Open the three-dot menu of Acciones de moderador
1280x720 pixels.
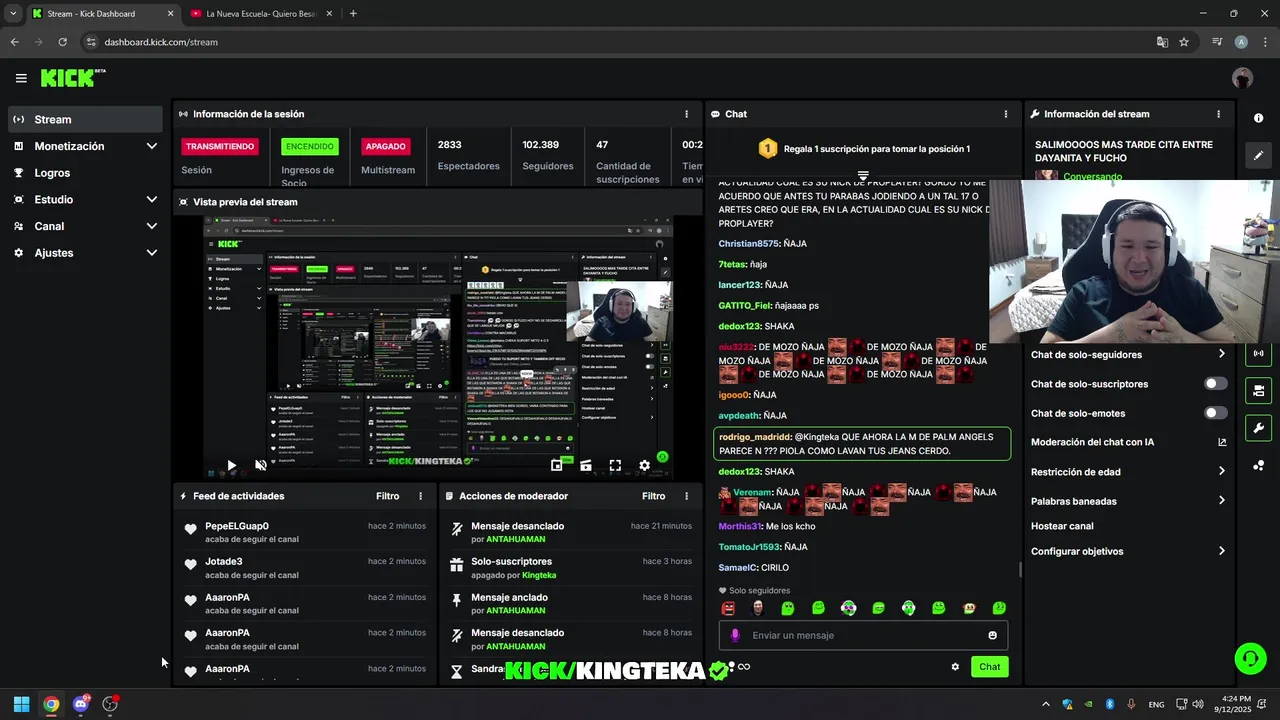pyautogui.click(x=686, y=496)
